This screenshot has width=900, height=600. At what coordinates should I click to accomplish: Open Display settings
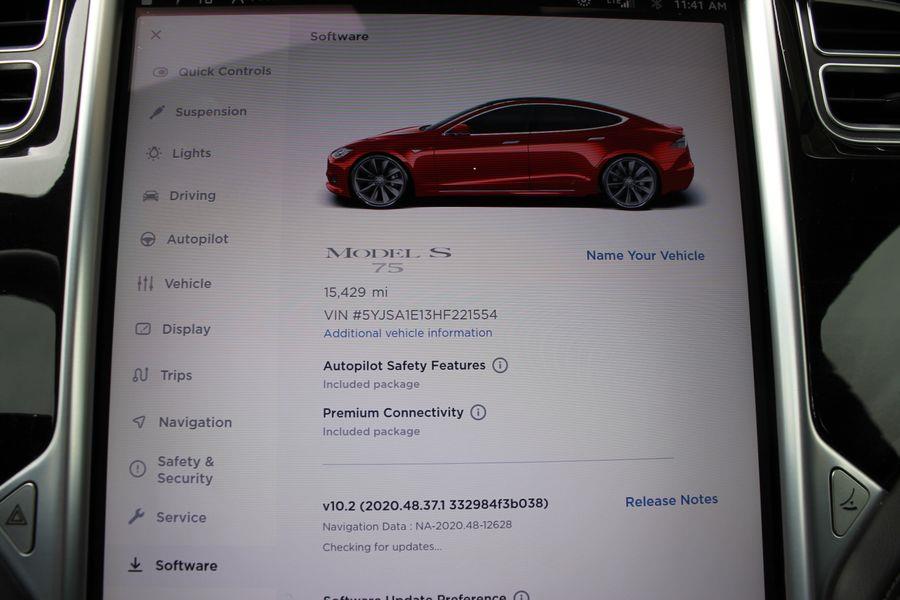pos(173,329)
